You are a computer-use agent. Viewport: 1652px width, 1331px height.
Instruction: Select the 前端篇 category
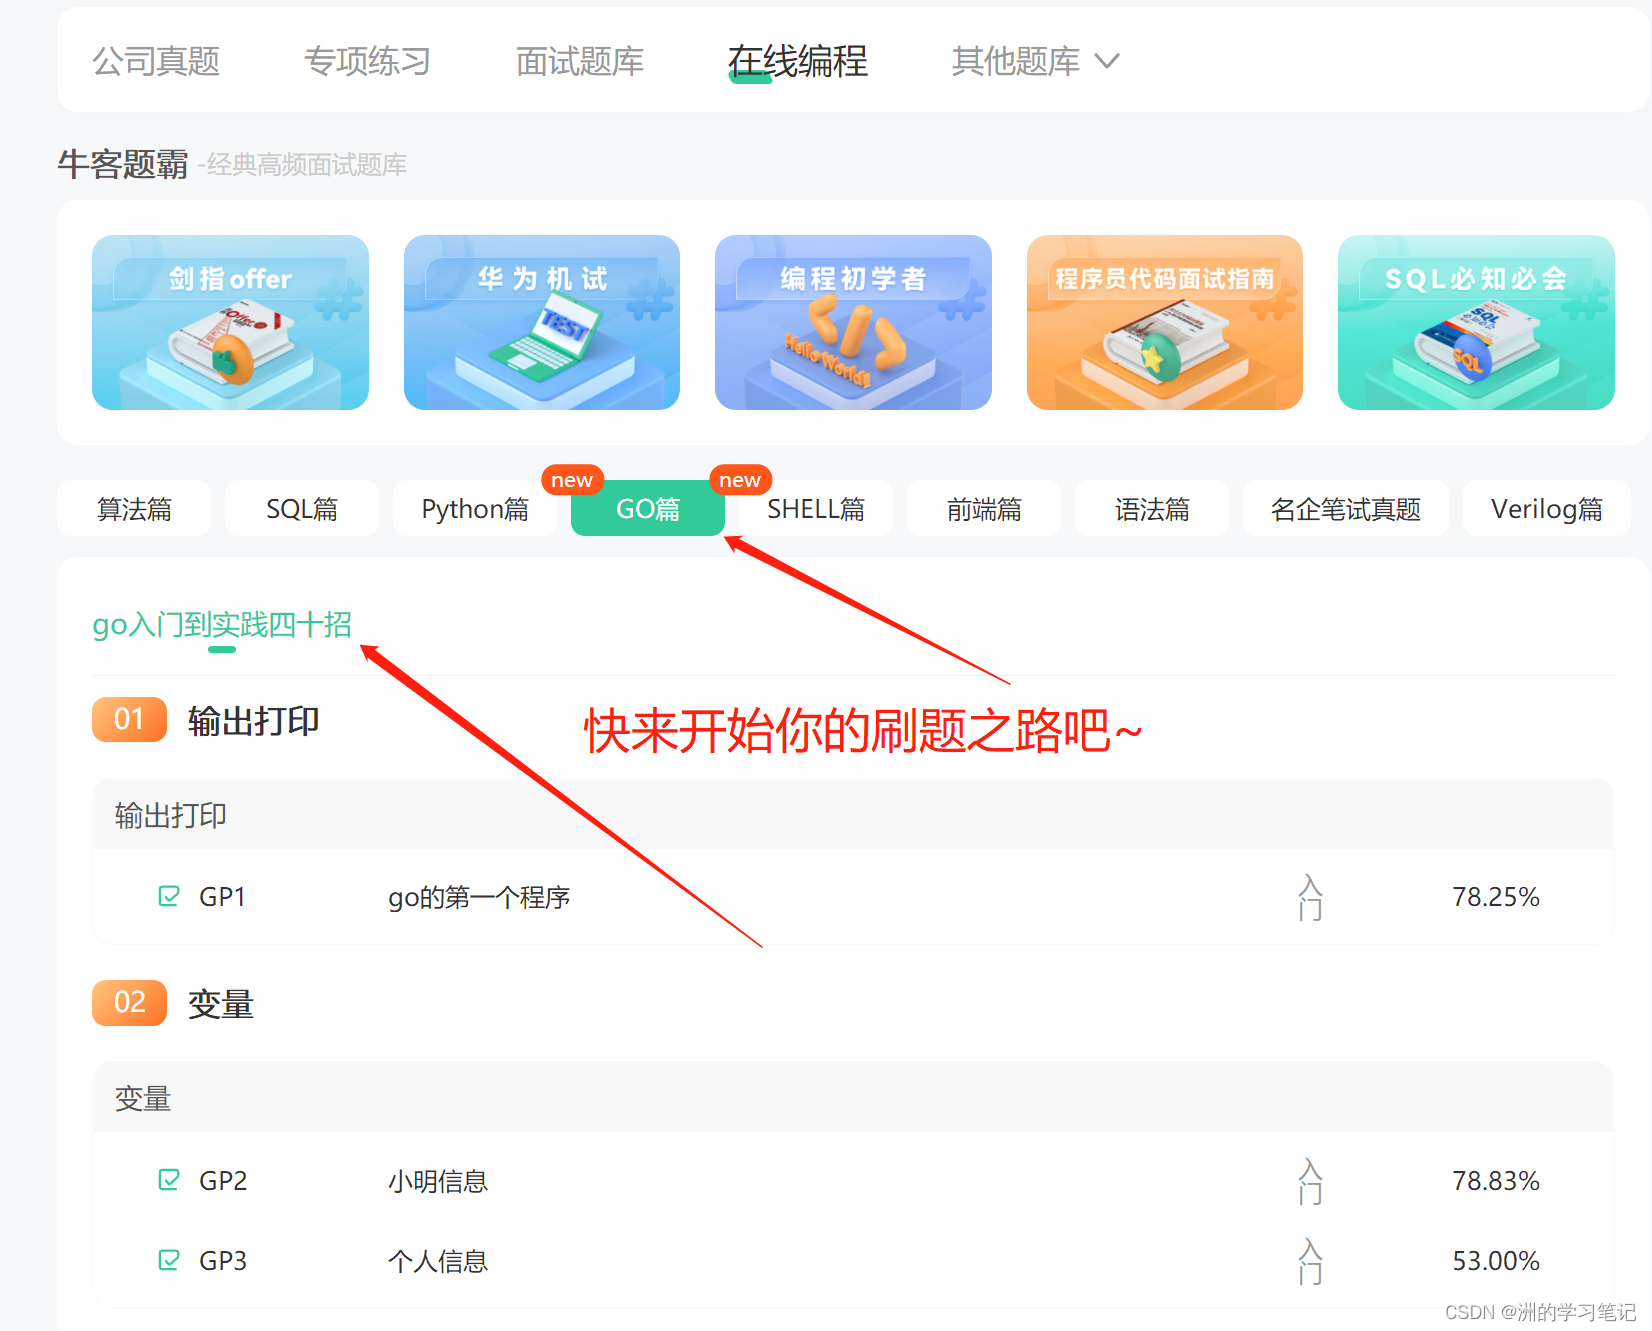coord(984,509)
